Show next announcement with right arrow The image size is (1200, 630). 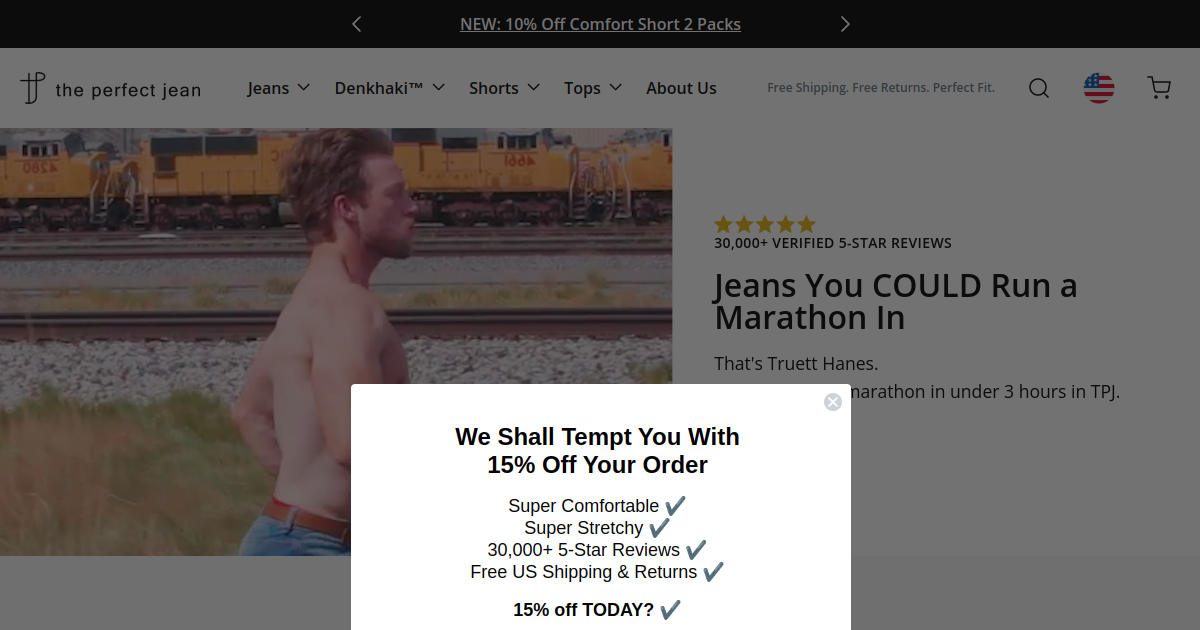tap(845, 24)
